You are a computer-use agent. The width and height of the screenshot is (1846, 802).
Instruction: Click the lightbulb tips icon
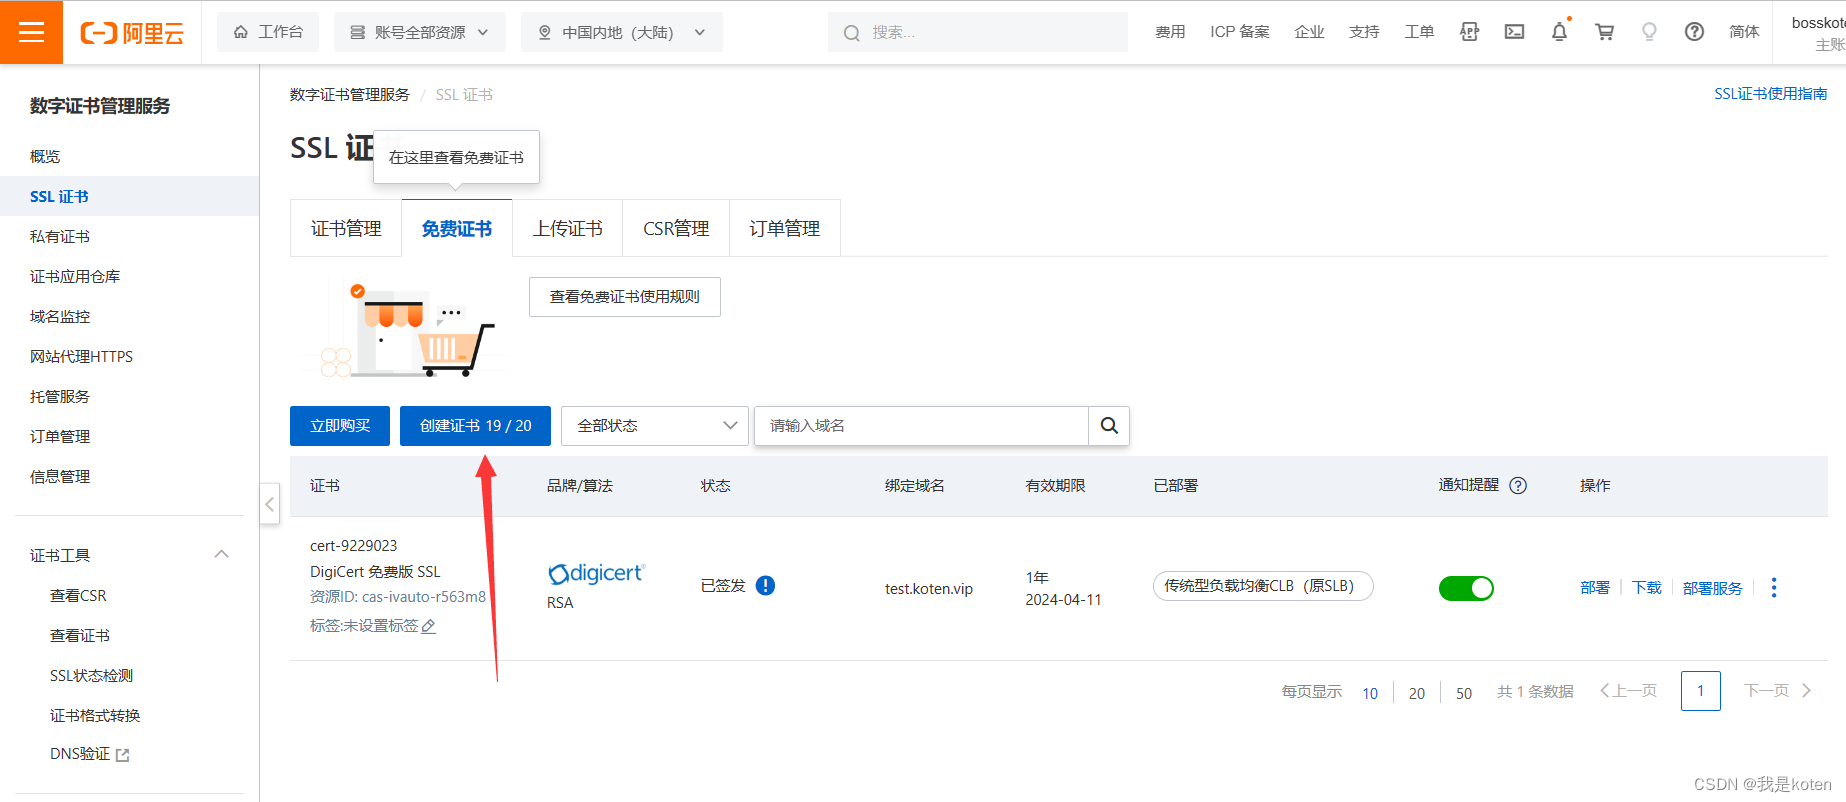1649,32
